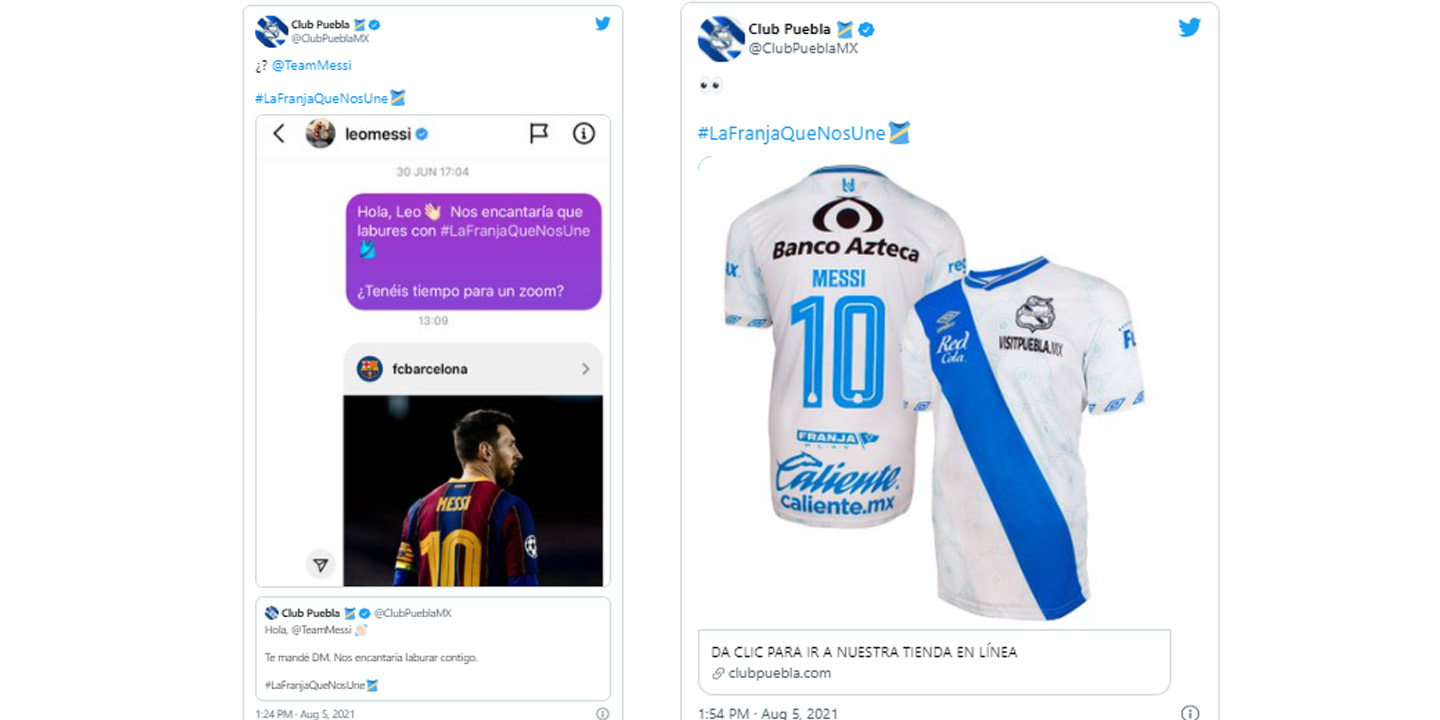Click the Twitter bird icon in left tweet
The width and height of the screenshot is (1440, 720).
(602, 24)
